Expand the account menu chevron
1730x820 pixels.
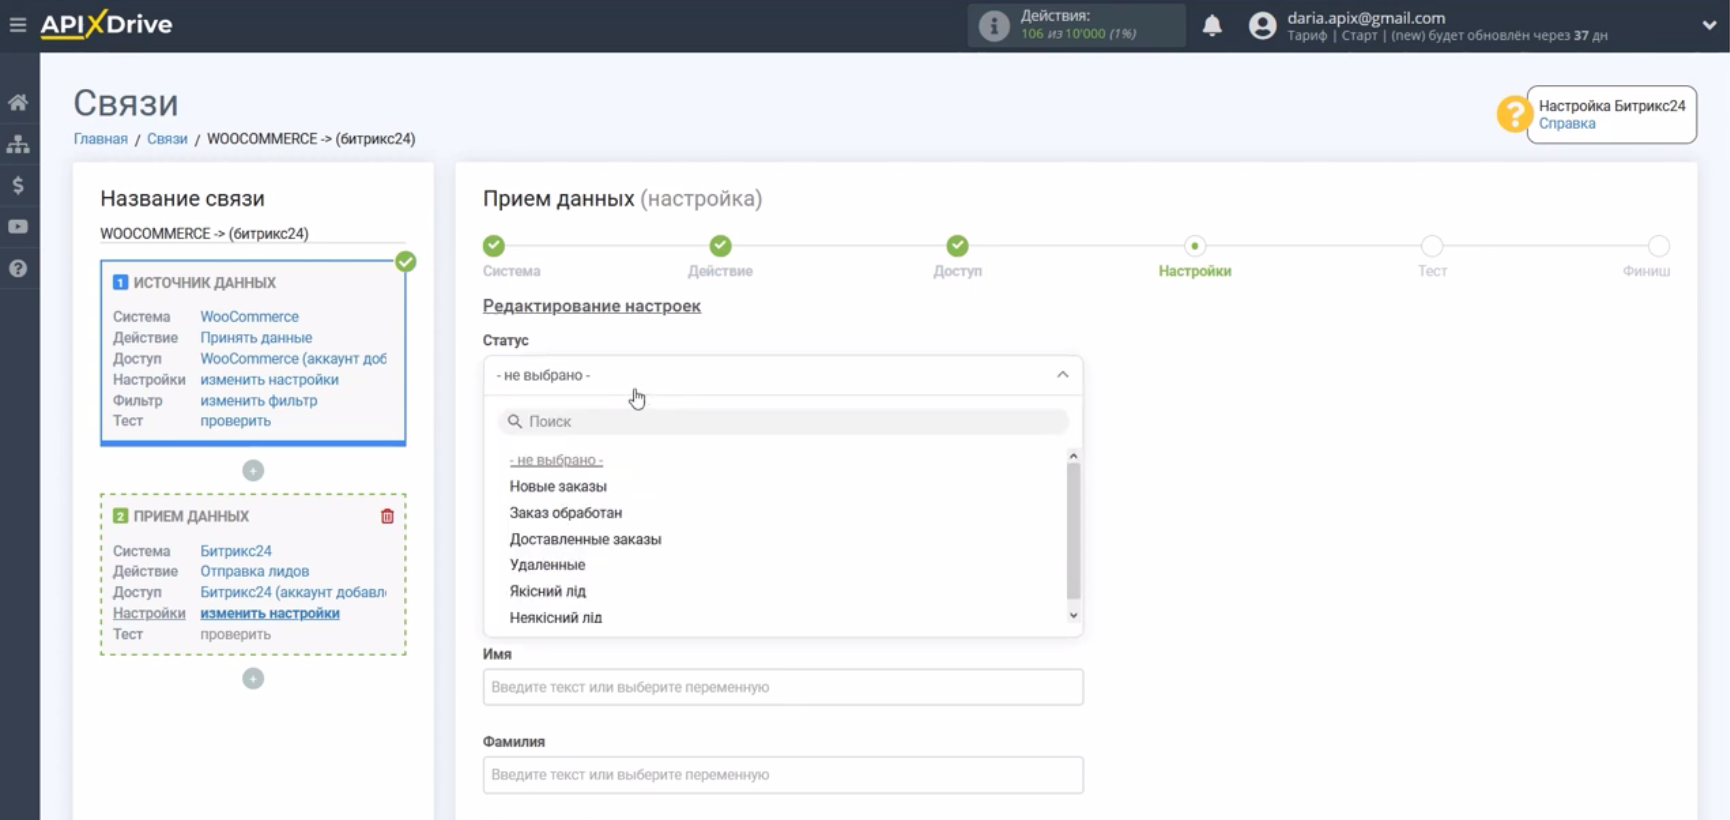(1709, 26)
